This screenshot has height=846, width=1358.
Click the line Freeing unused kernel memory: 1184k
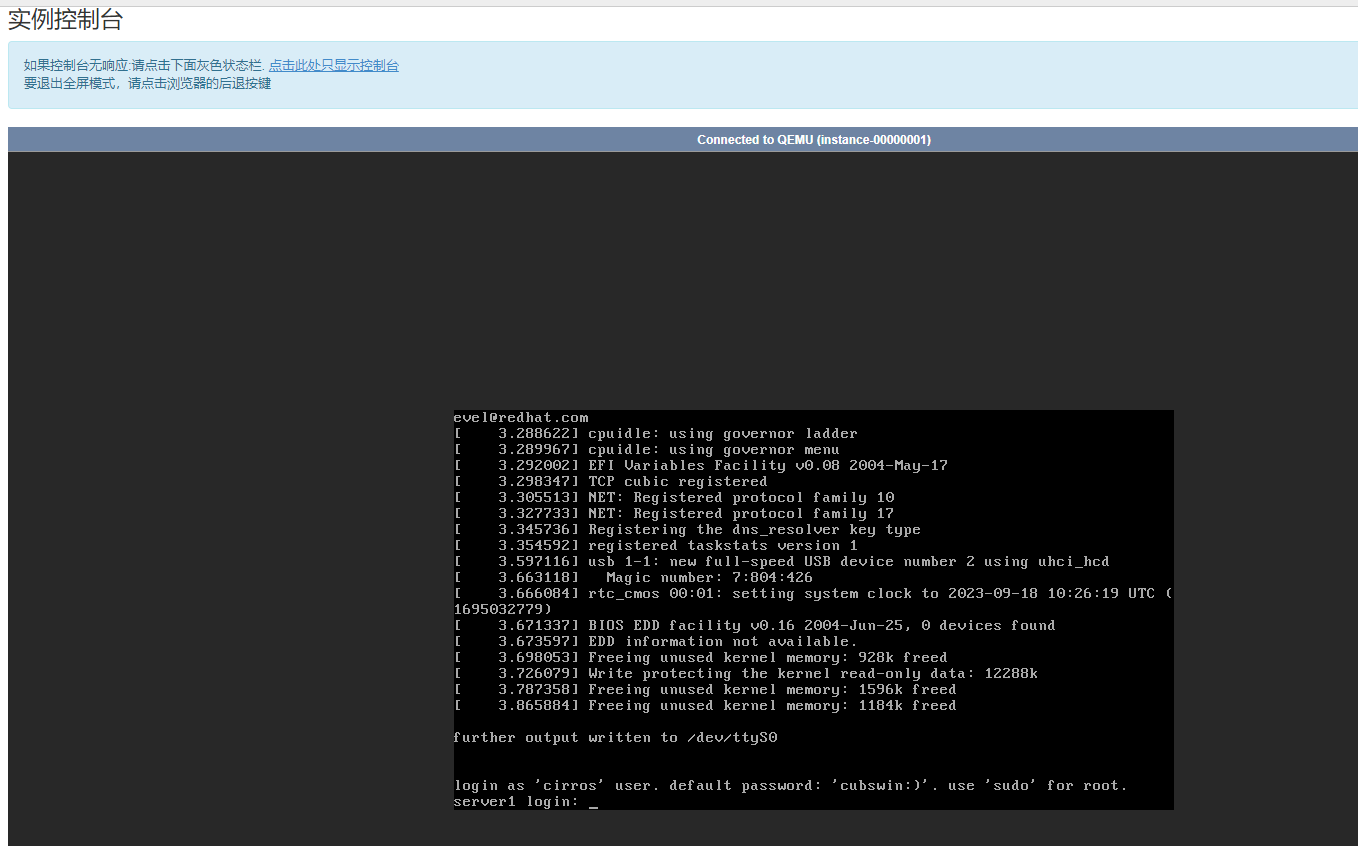tap(705, 706)
